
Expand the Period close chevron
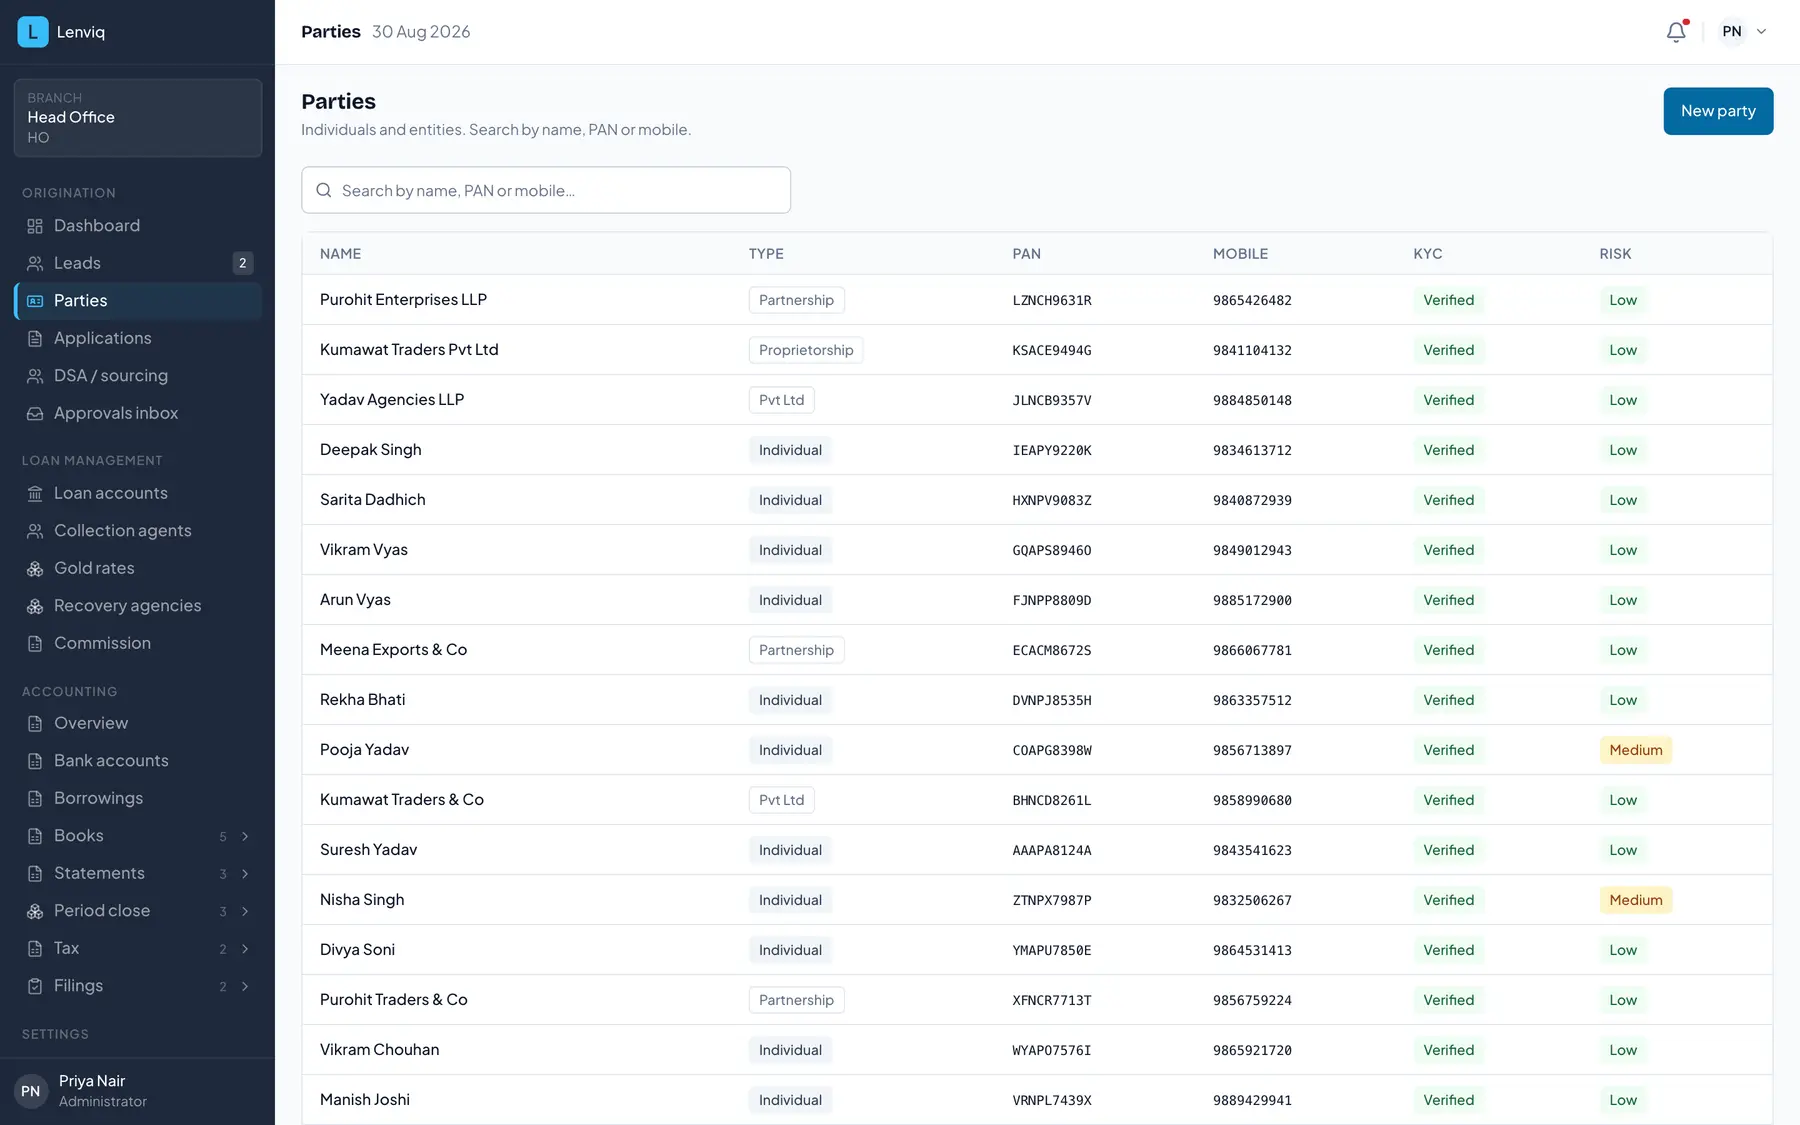coord(245,911)
